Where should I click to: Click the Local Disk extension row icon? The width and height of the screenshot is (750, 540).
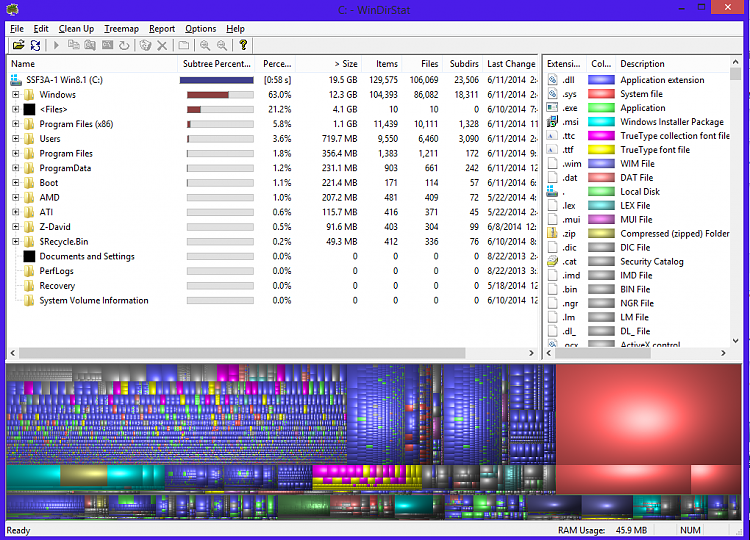[x=552, y=191]
